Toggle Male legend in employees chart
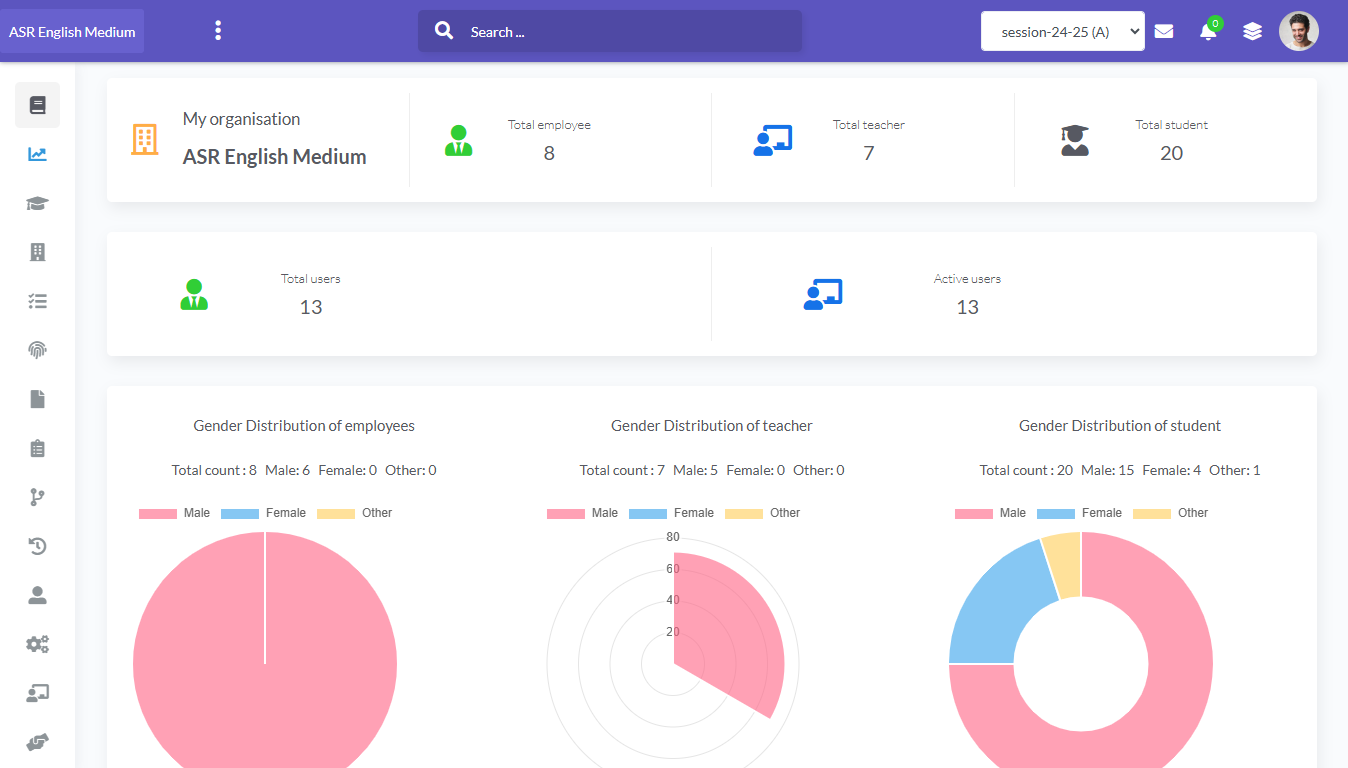 pyautogui.click(x=175, y=513)
